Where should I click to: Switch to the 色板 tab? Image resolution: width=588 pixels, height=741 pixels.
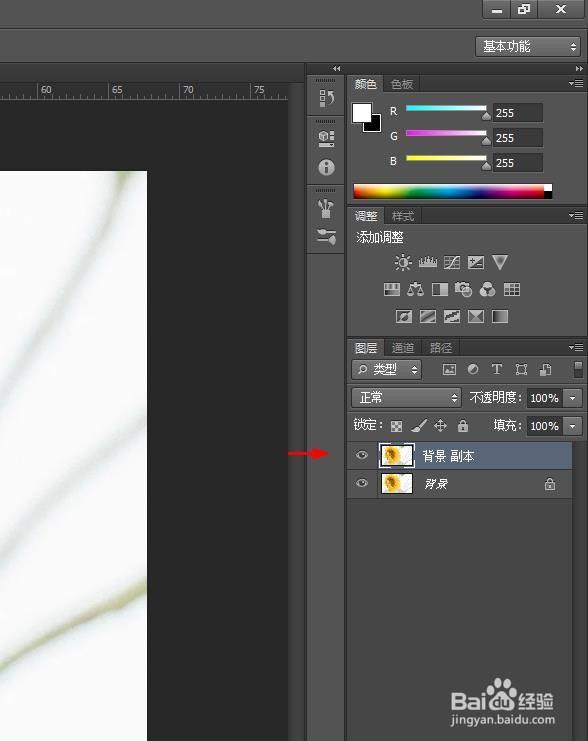(x=402, y=84)
